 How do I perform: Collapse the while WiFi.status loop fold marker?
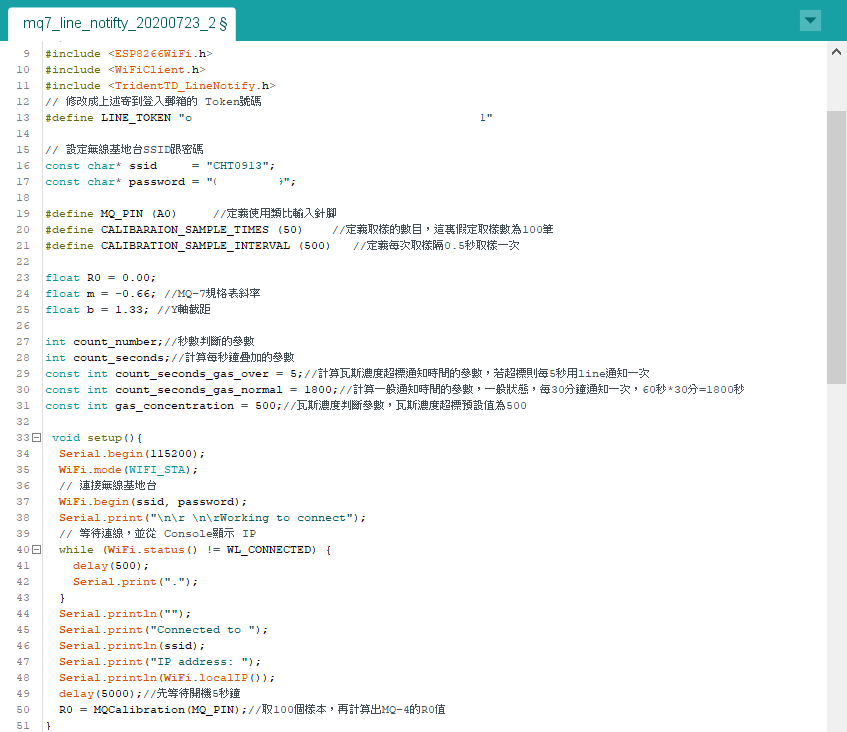(x=36, y=550)
